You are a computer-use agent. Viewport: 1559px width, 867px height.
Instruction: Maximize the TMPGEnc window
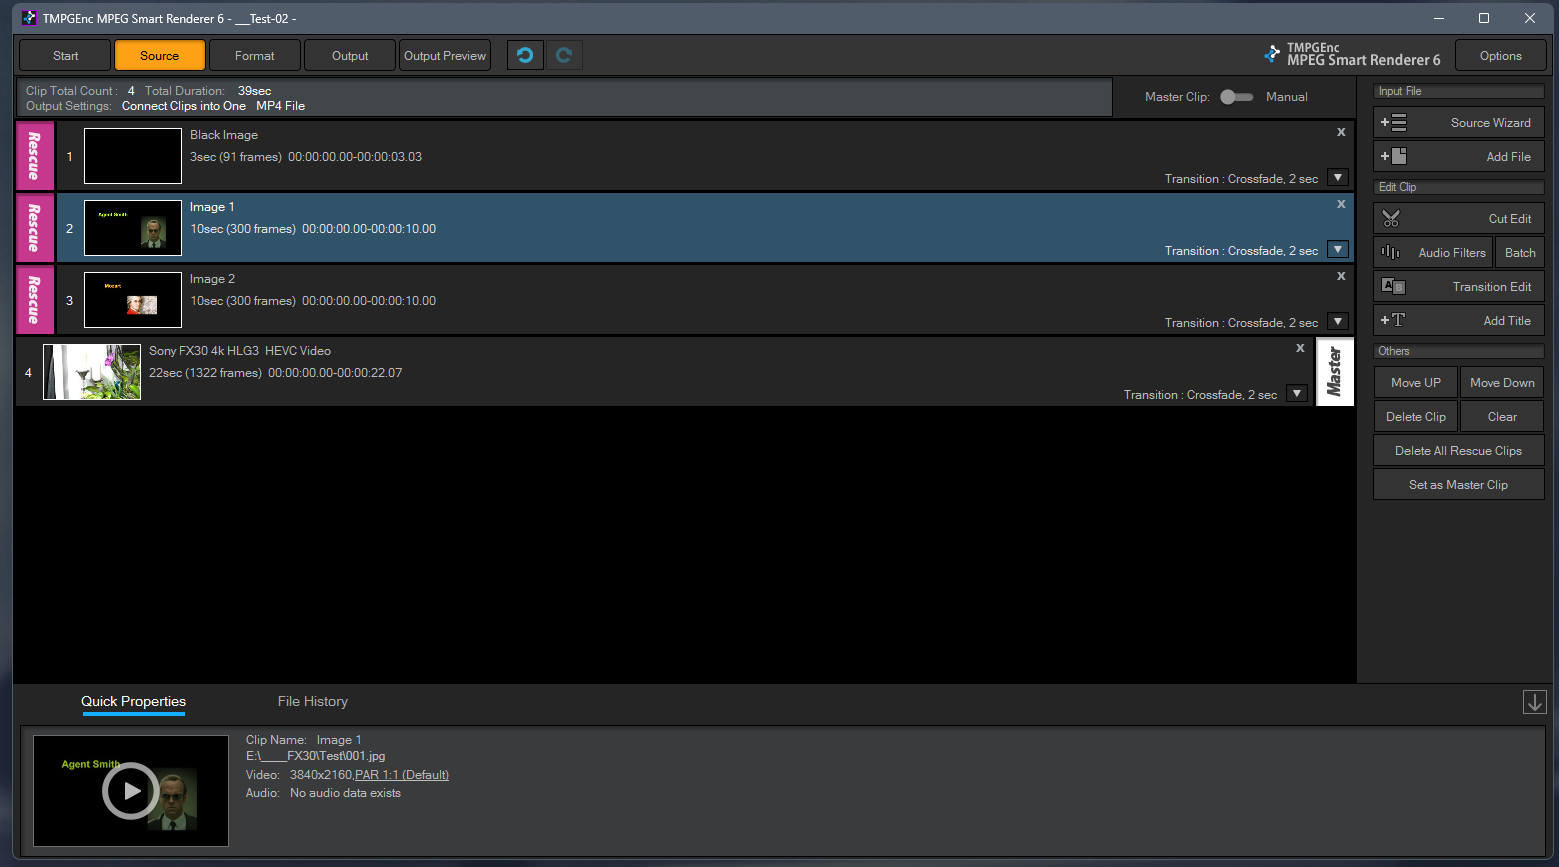[x=1484, y=18]
